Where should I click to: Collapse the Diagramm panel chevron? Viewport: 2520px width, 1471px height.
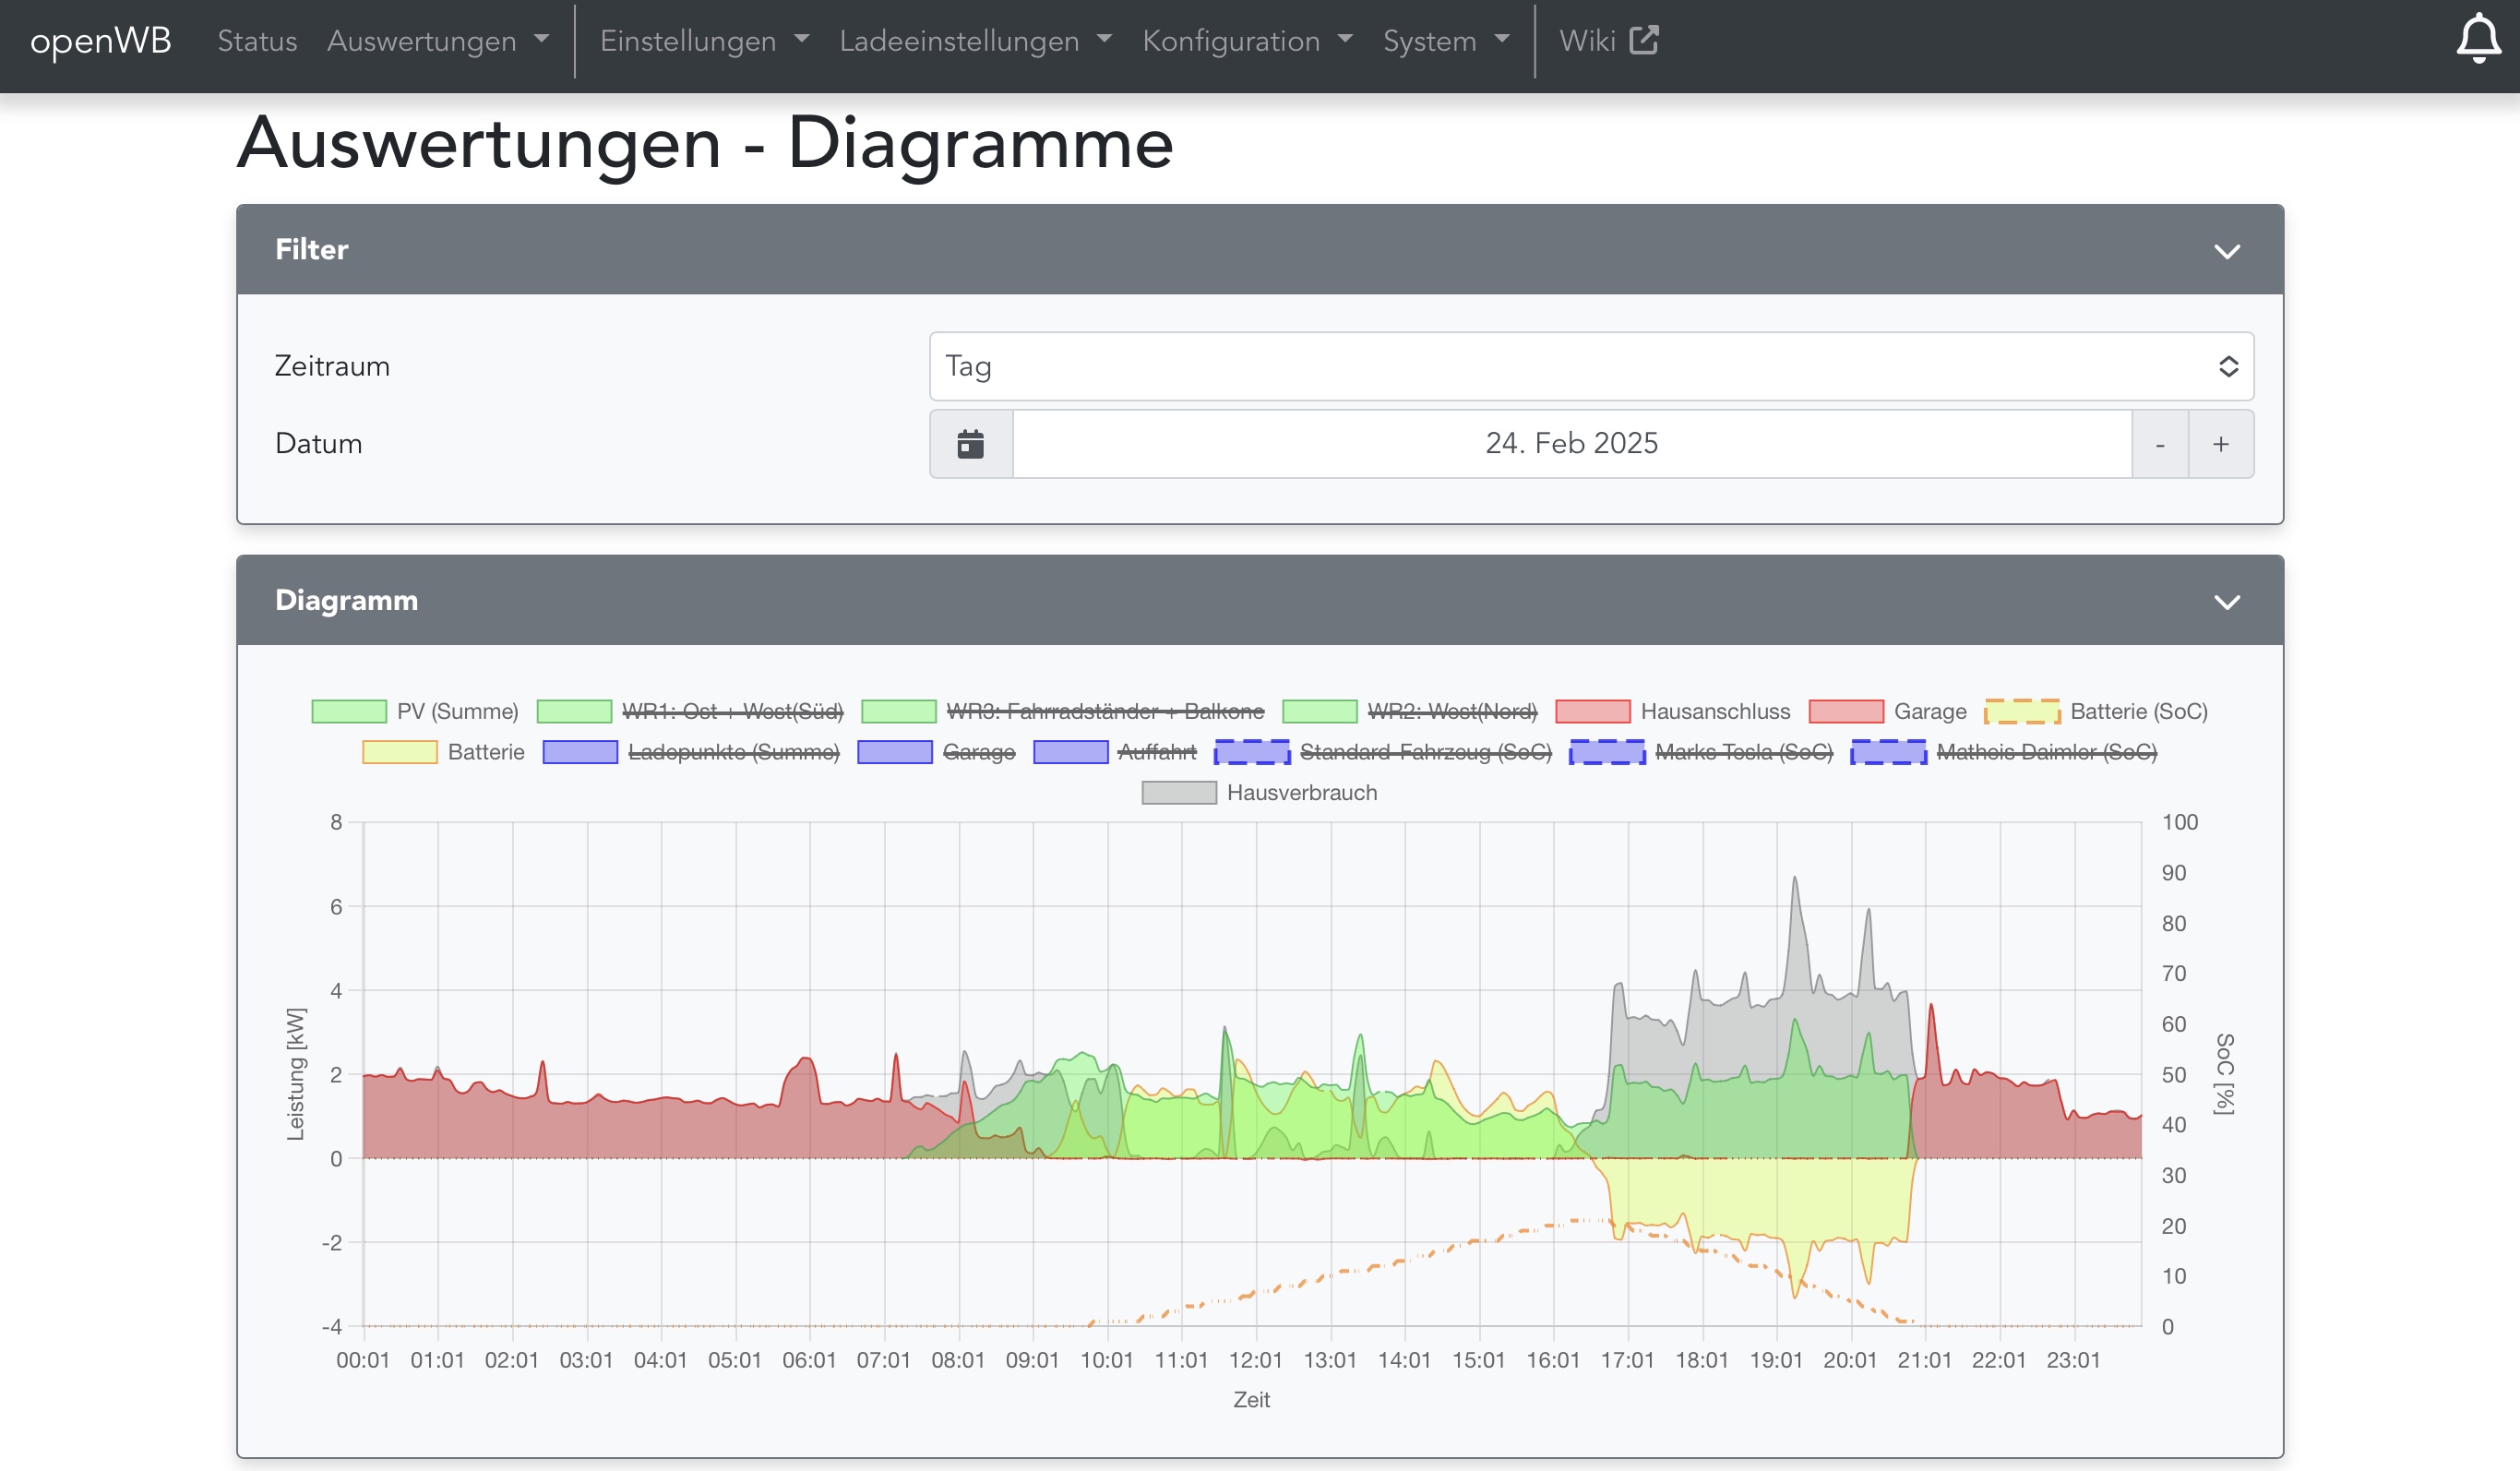pyautogui.click(x=2226, y=602)
